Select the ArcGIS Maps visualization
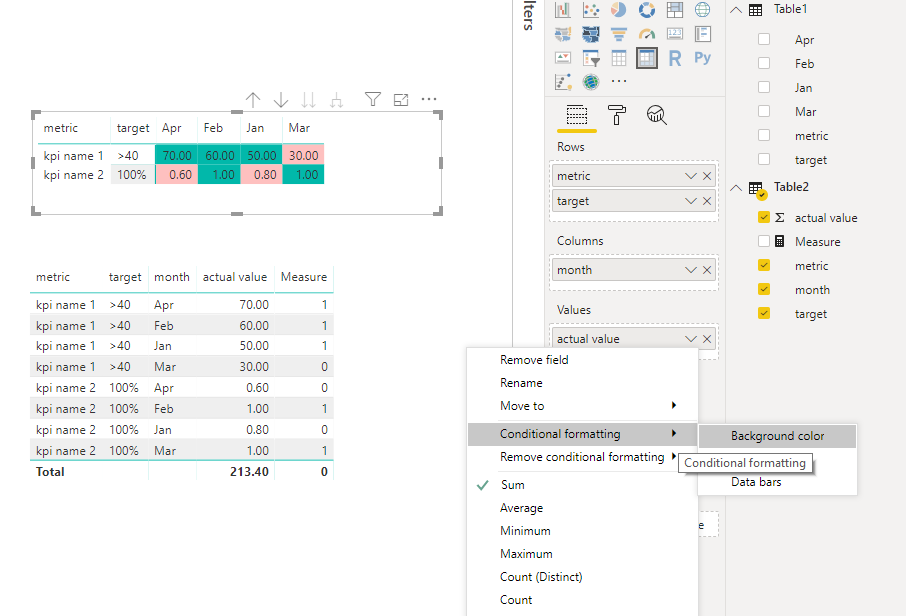915x616 pixels. pyautogui.click(x=591, y=82)
